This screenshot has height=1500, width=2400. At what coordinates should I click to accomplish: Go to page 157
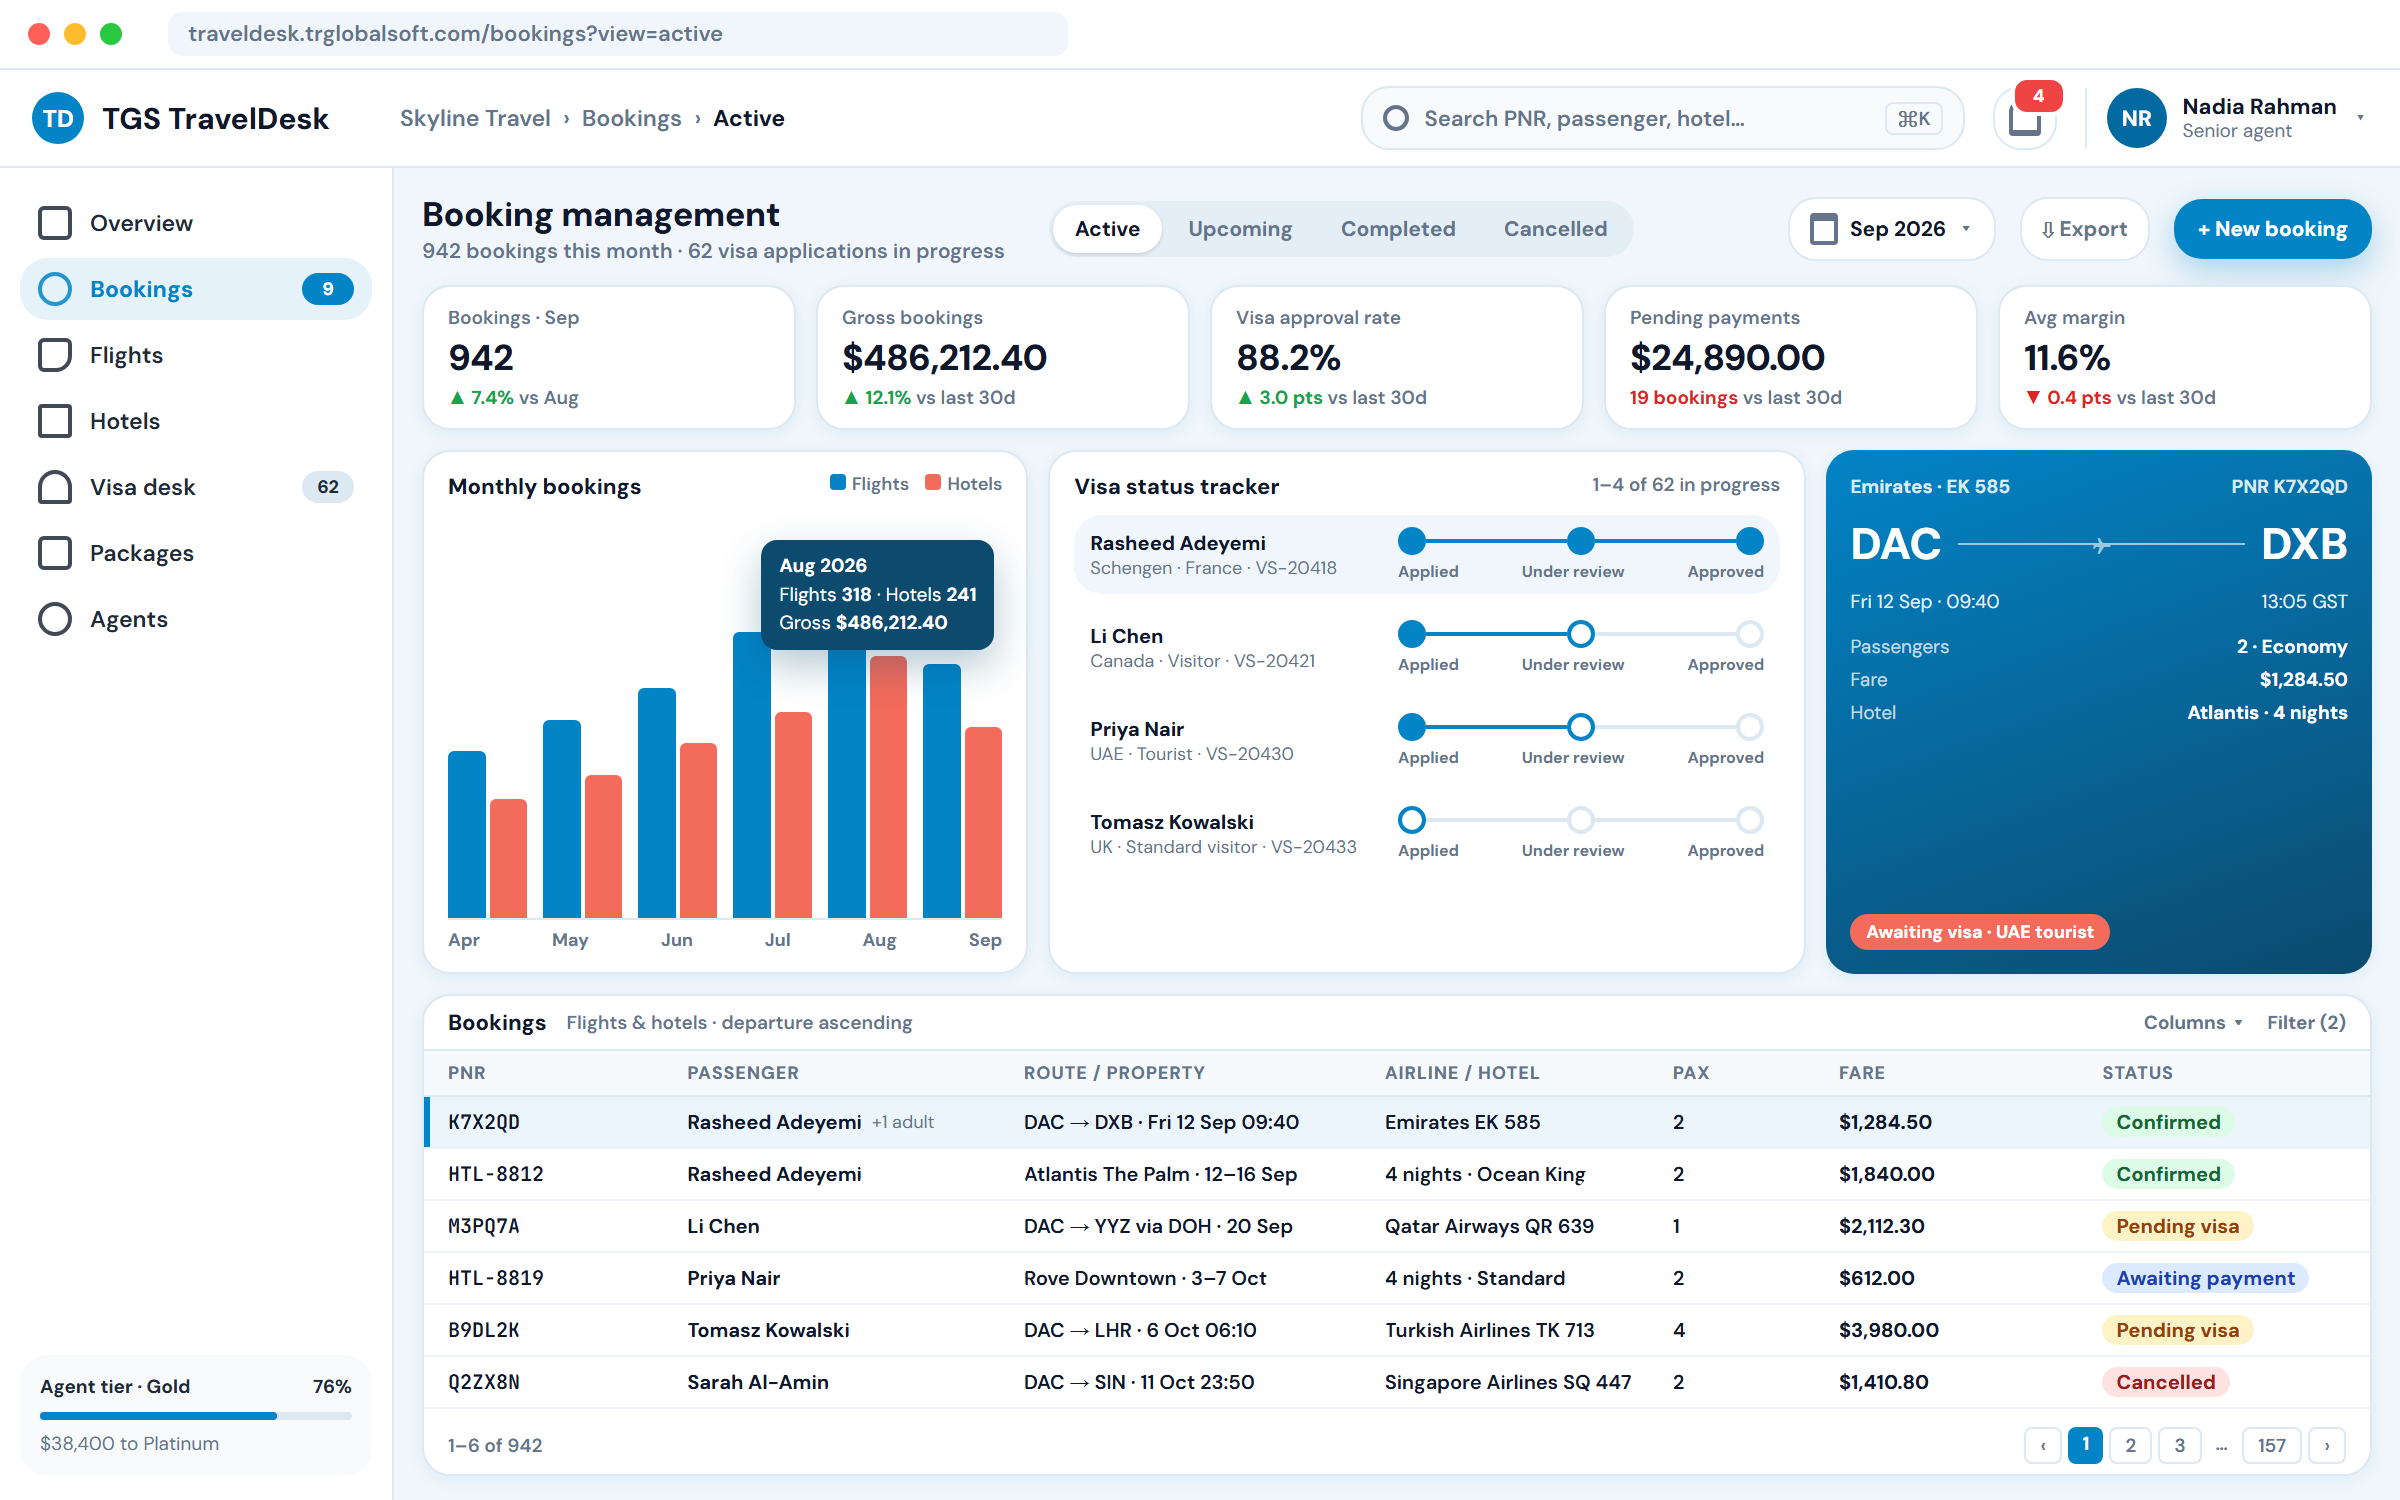pyautogui.click(x=2271, y=1445)
